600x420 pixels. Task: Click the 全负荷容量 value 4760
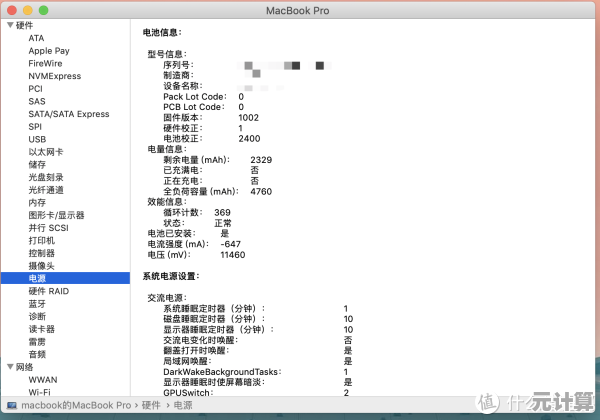(261, 191)
